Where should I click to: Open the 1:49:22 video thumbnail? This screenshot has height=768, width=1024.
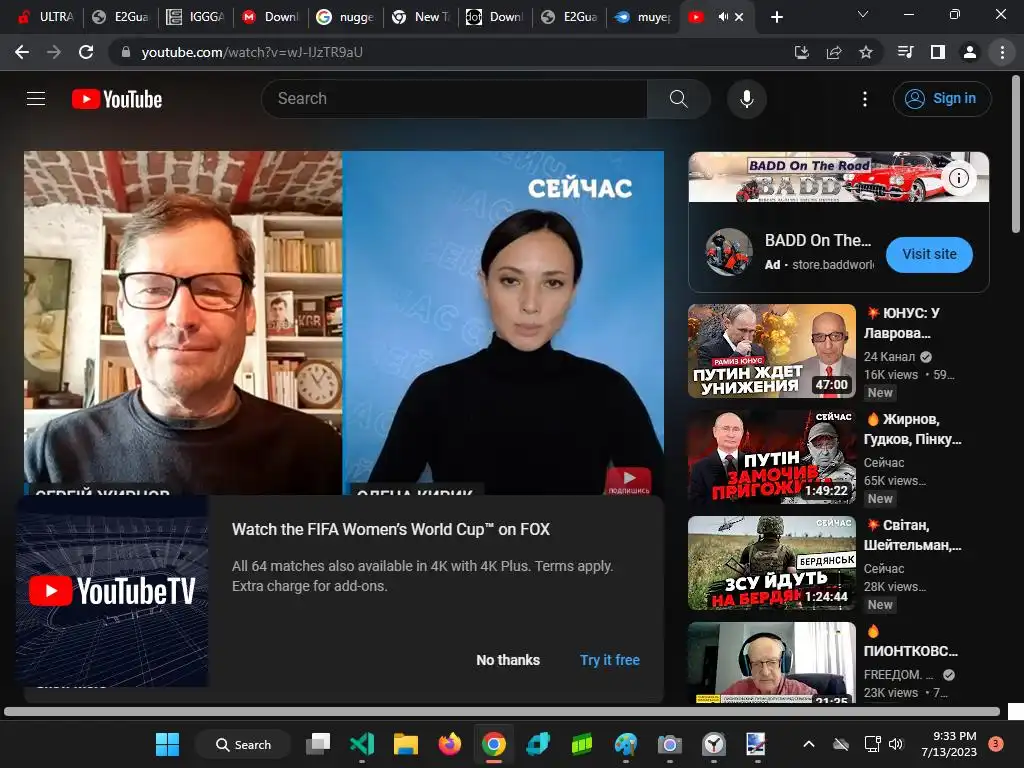[x=771, y=457]
